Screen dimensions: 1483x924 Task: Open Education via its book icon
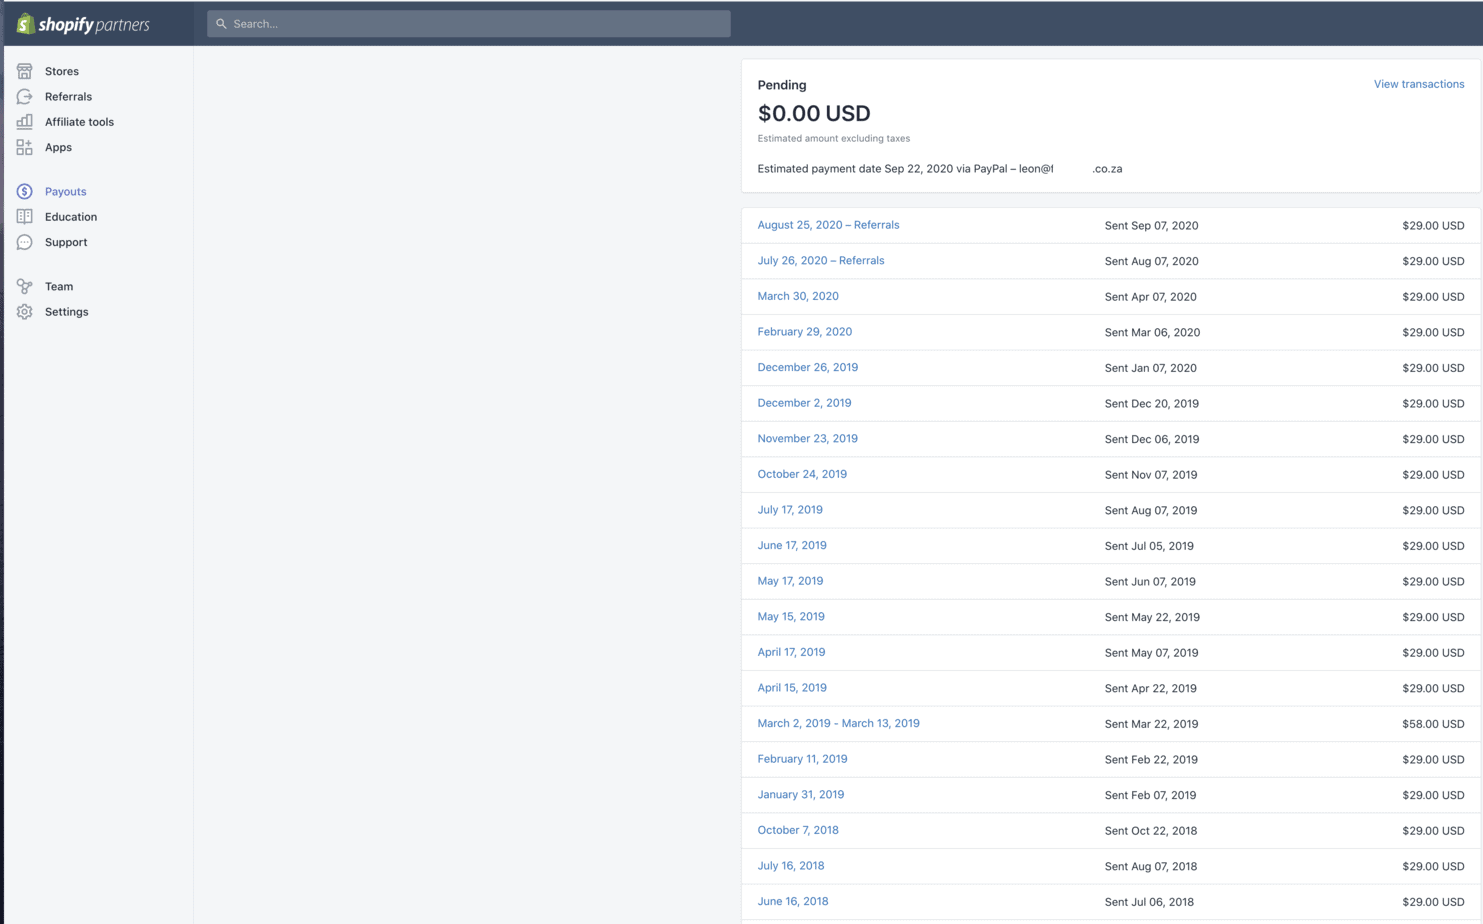[24, 216]
